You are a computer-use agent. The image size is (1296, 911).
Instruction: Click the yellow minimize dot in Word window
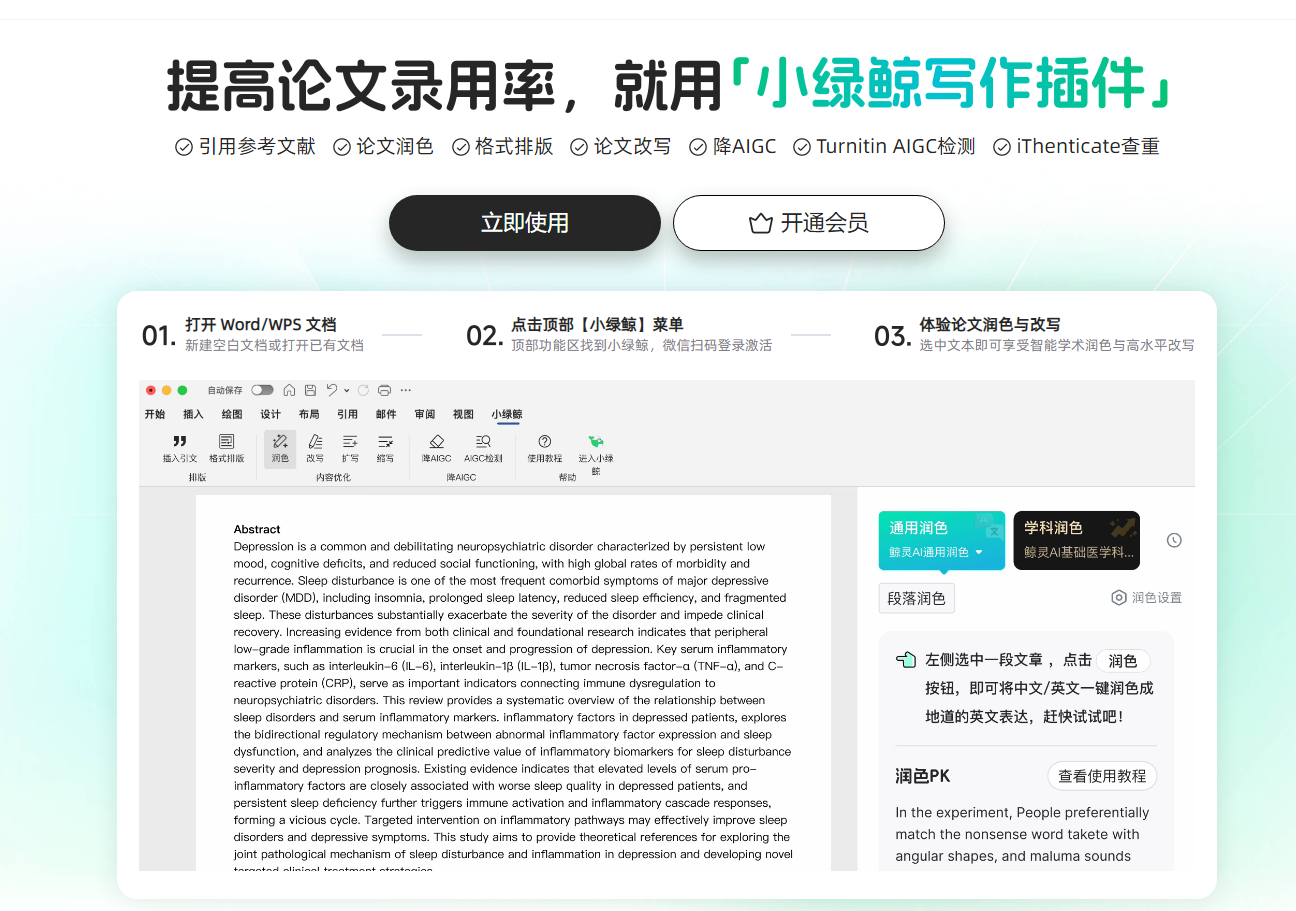[167, 390]
